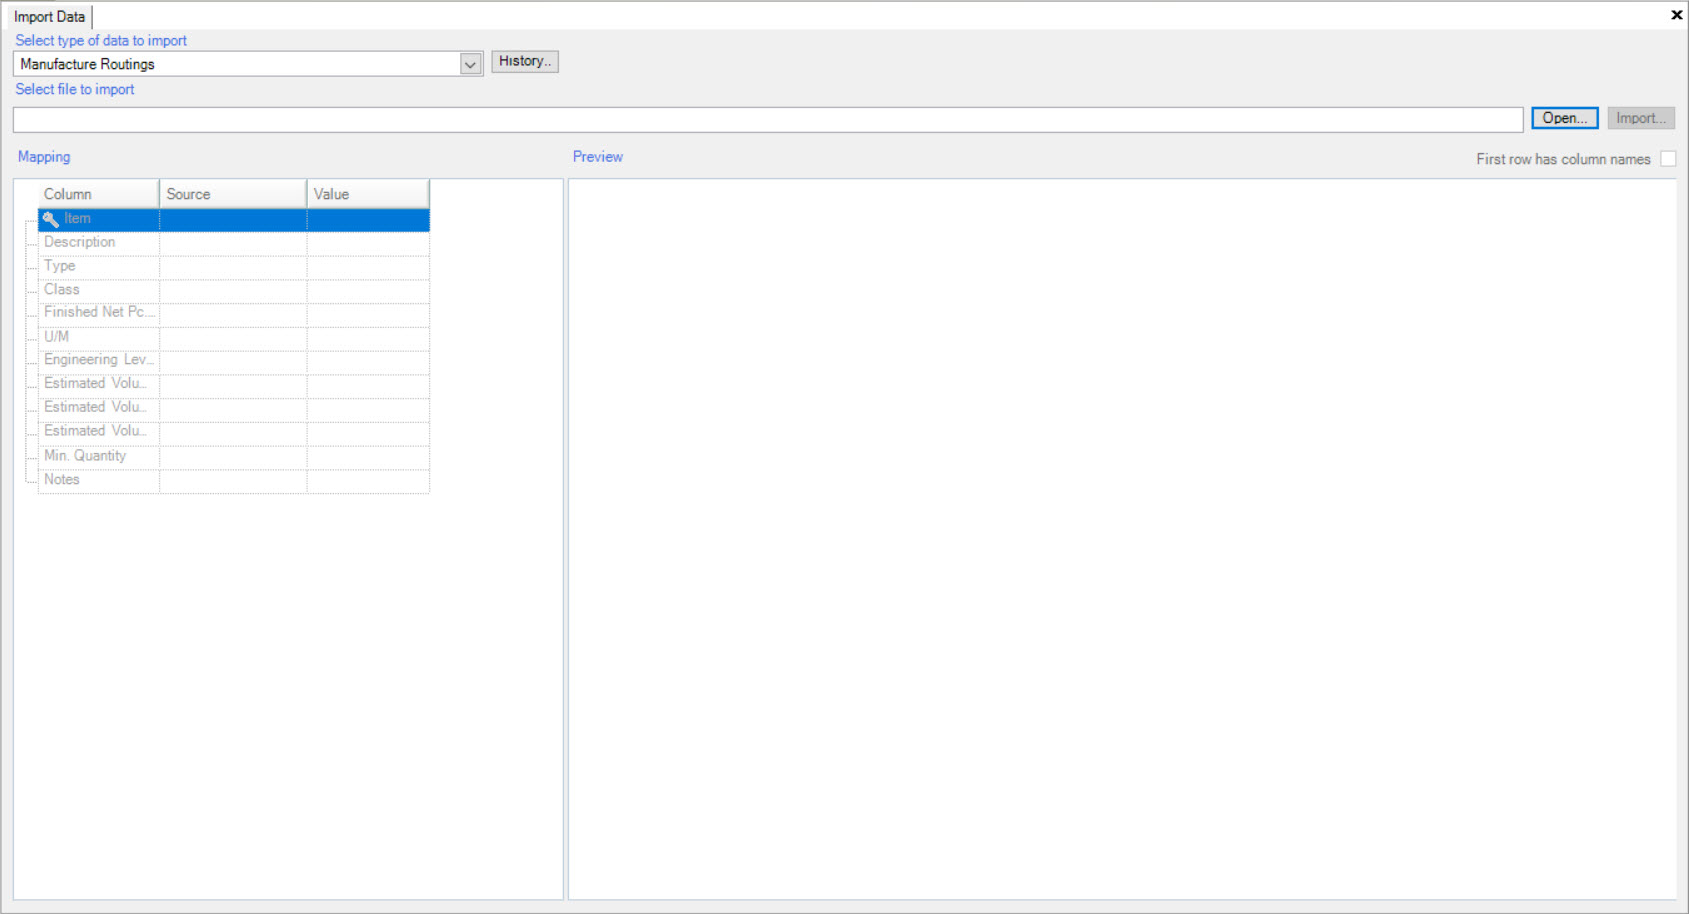The height and width of the screenshot is (914, 1689).
Task: Select the Engineering Lev mapping row
Action: pos(233,361)
